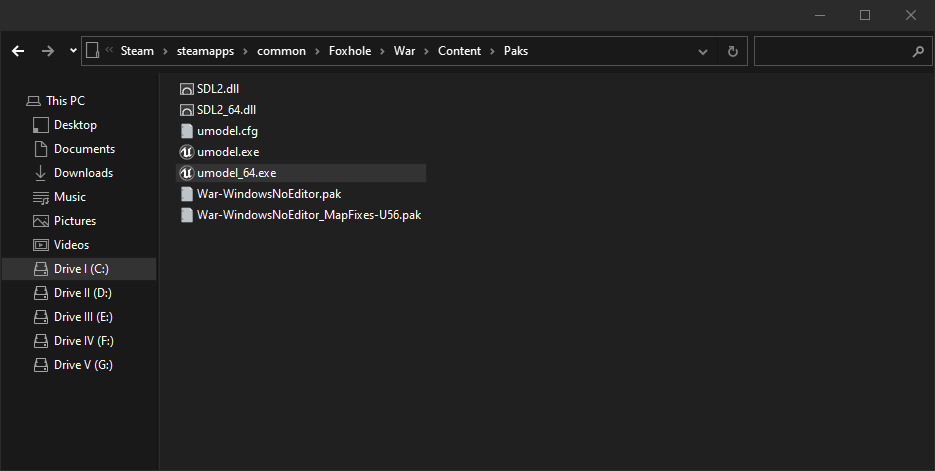Select This PC in navigation pane
This screenshot has width=935, height=471.
[65, 101]
